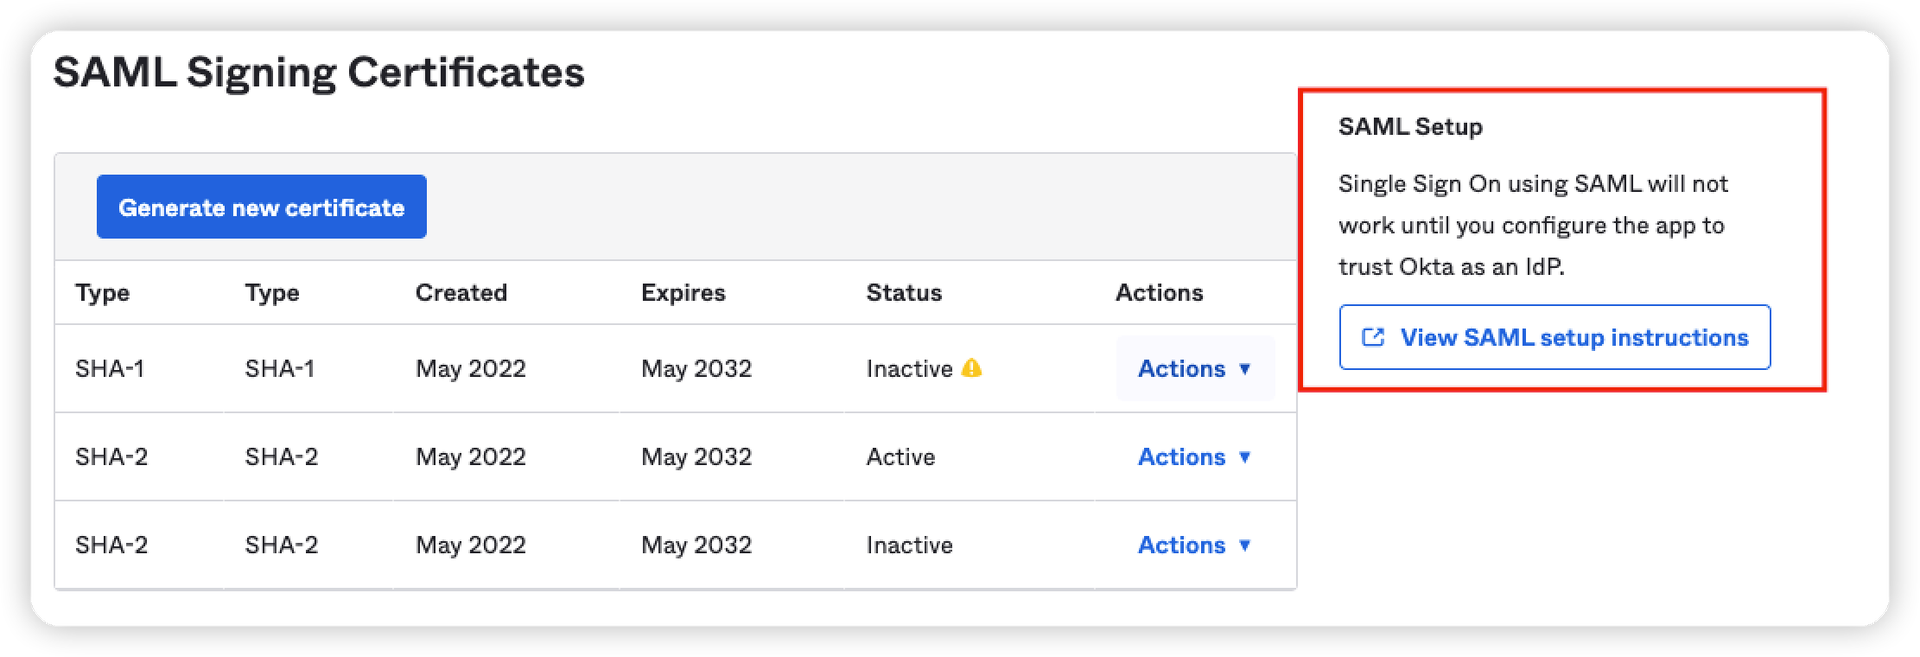Click the warning icon next to Inactive status
The height and width of the screenshot is (657, 1920).
click(x=971, y=368)
